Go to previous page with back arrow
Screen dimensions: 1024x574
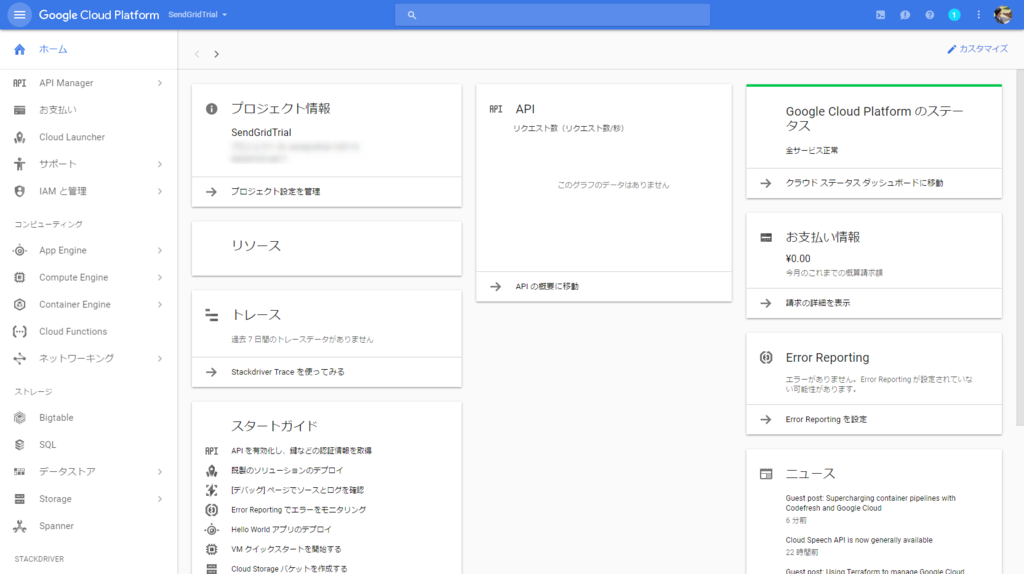[x=197, y=54]
